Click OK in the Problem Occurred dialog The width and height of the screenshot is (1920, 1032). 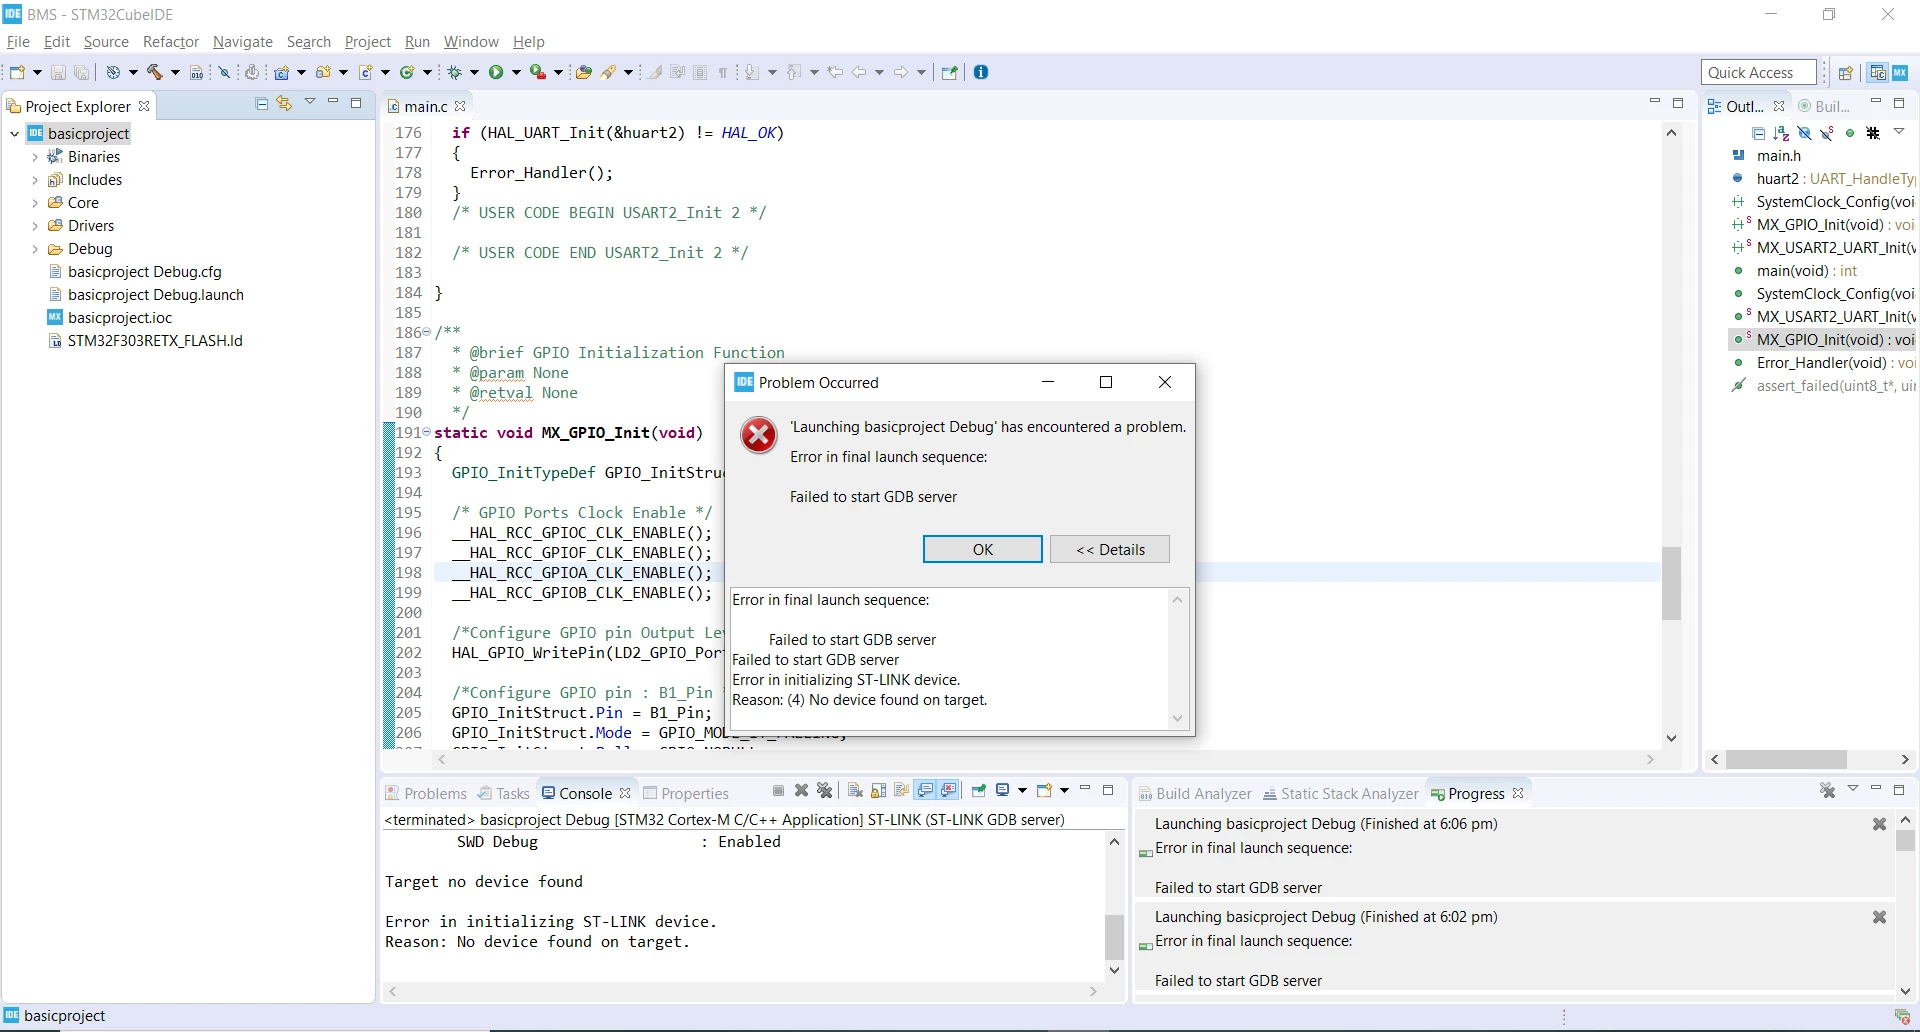(x=982, y=549)
